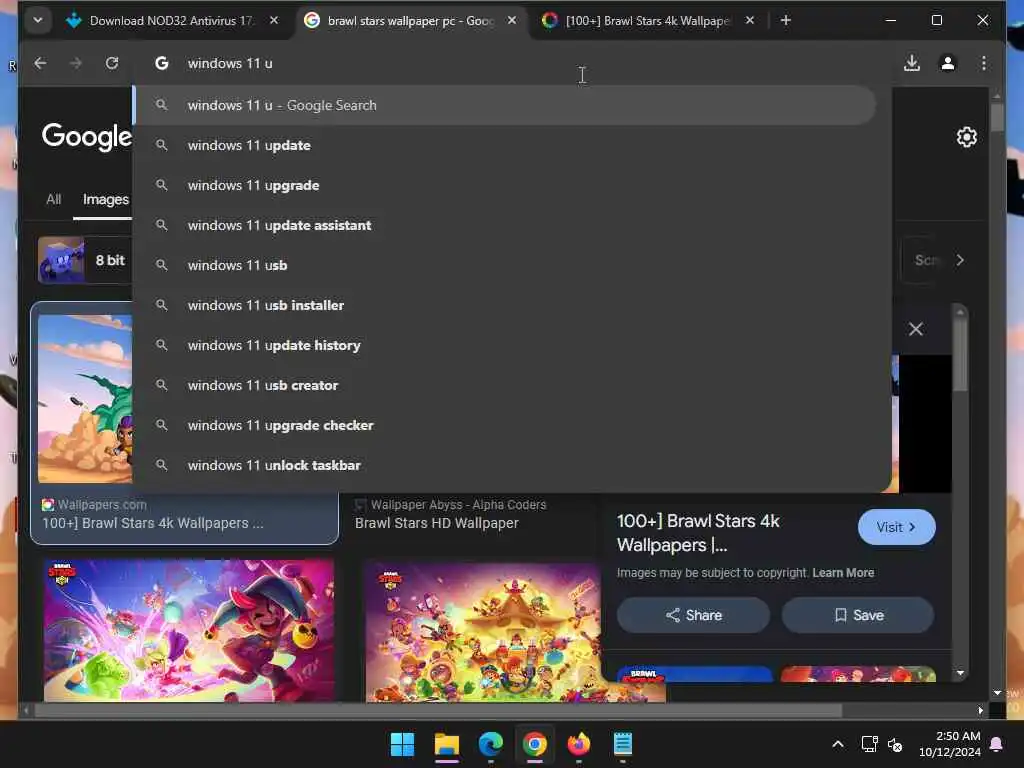Switch to the Images results tab
This screenshot has height=768, width=1024.
[x=105, y=199]
